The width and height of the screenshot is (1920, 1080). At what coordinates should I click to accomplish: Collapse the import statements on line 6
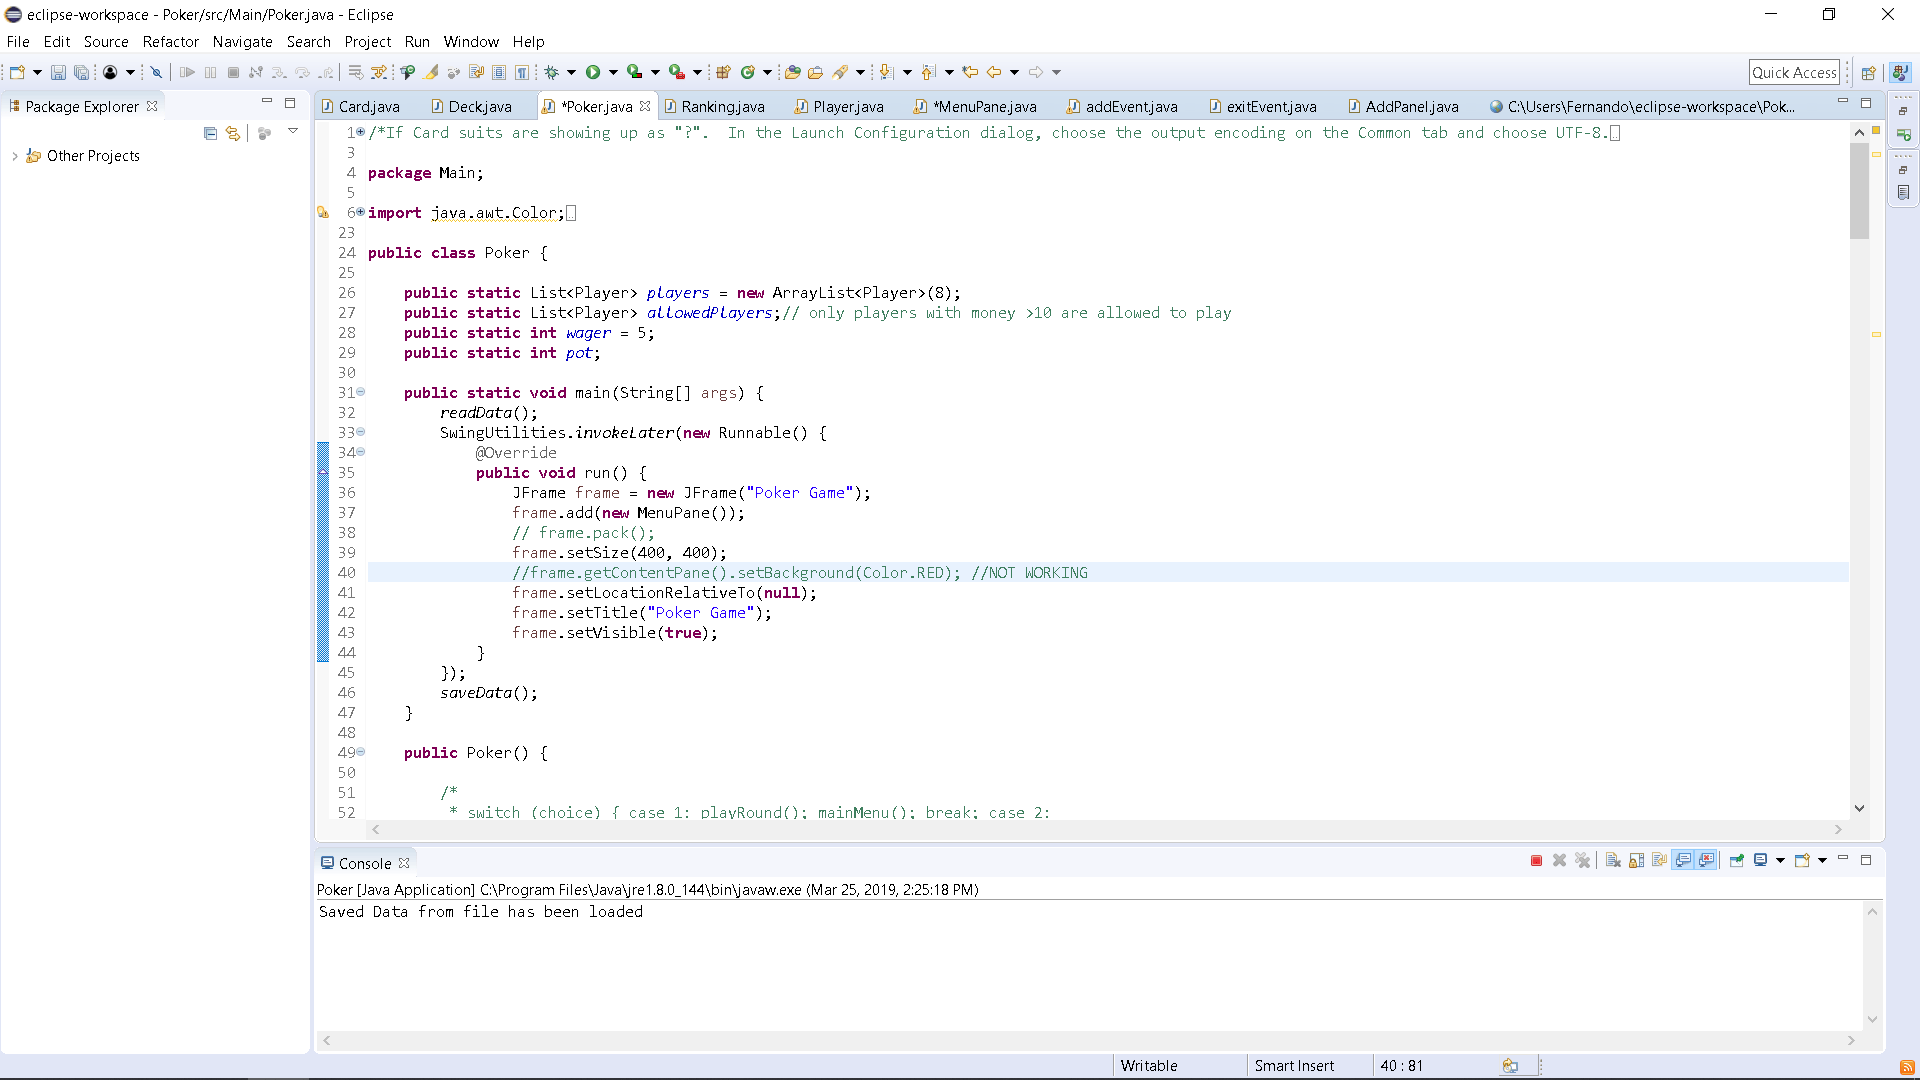[362, 212]
